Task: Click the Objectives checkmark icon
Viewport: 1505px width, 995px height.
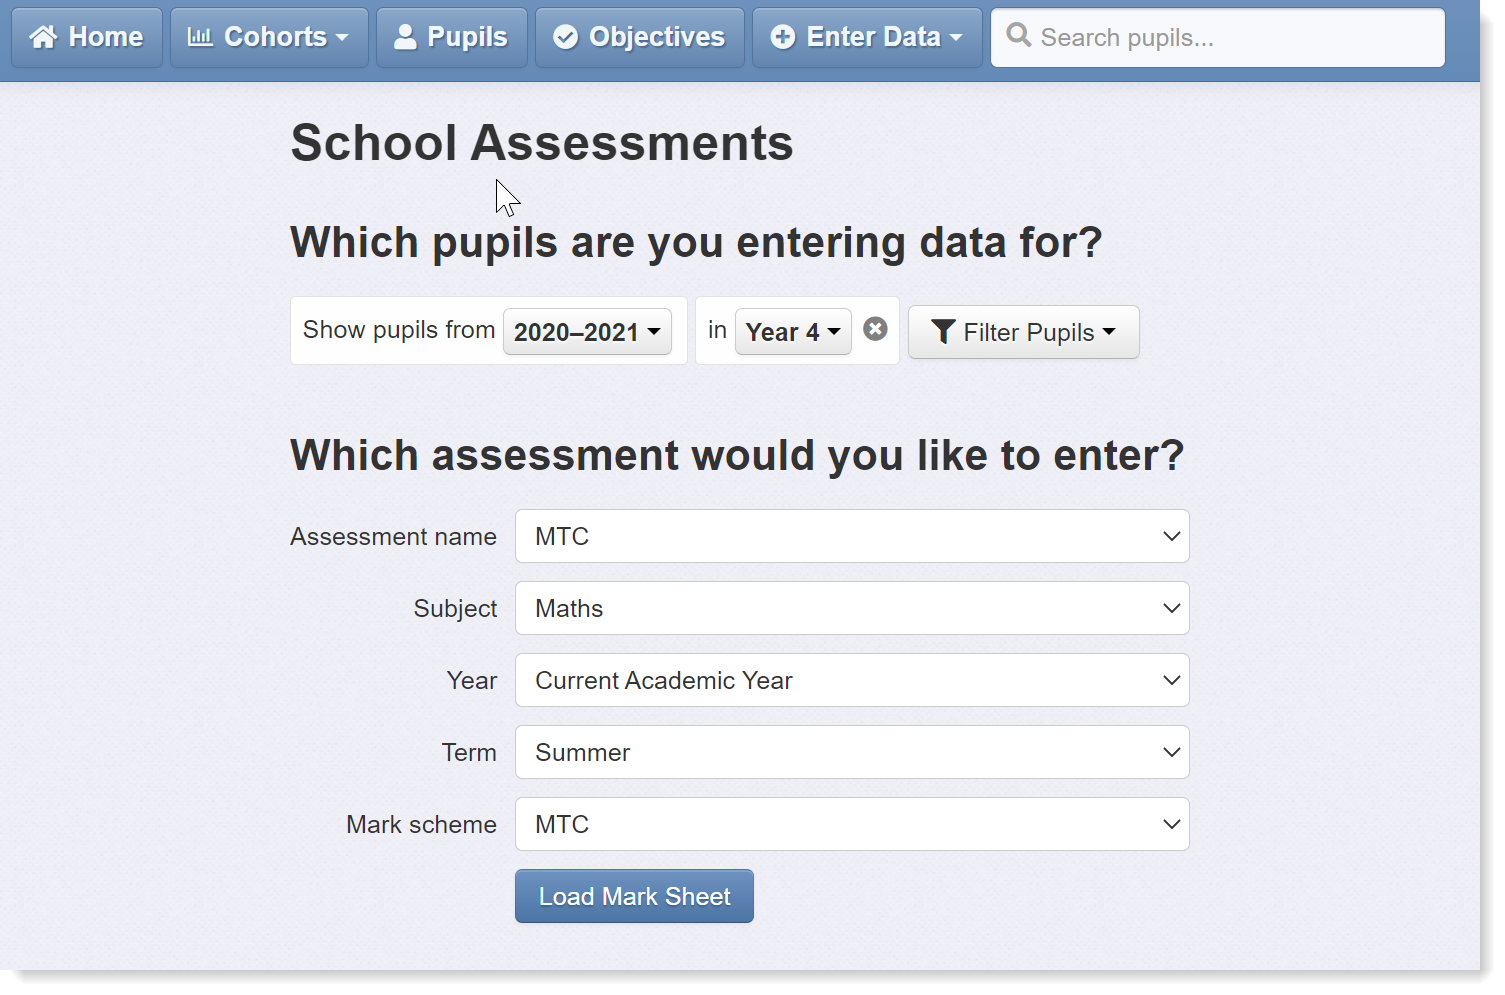Action: tap(565, 37)
